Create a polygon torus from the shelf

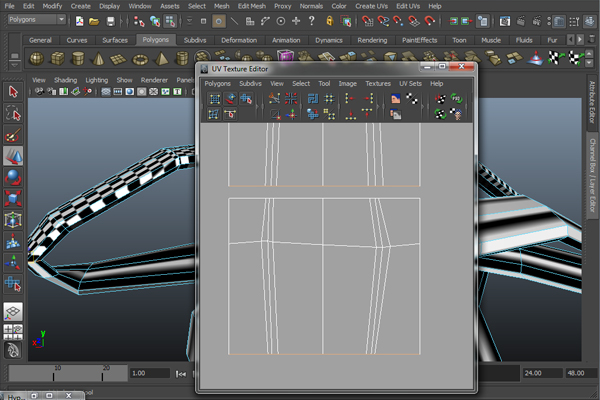[140, 59]
